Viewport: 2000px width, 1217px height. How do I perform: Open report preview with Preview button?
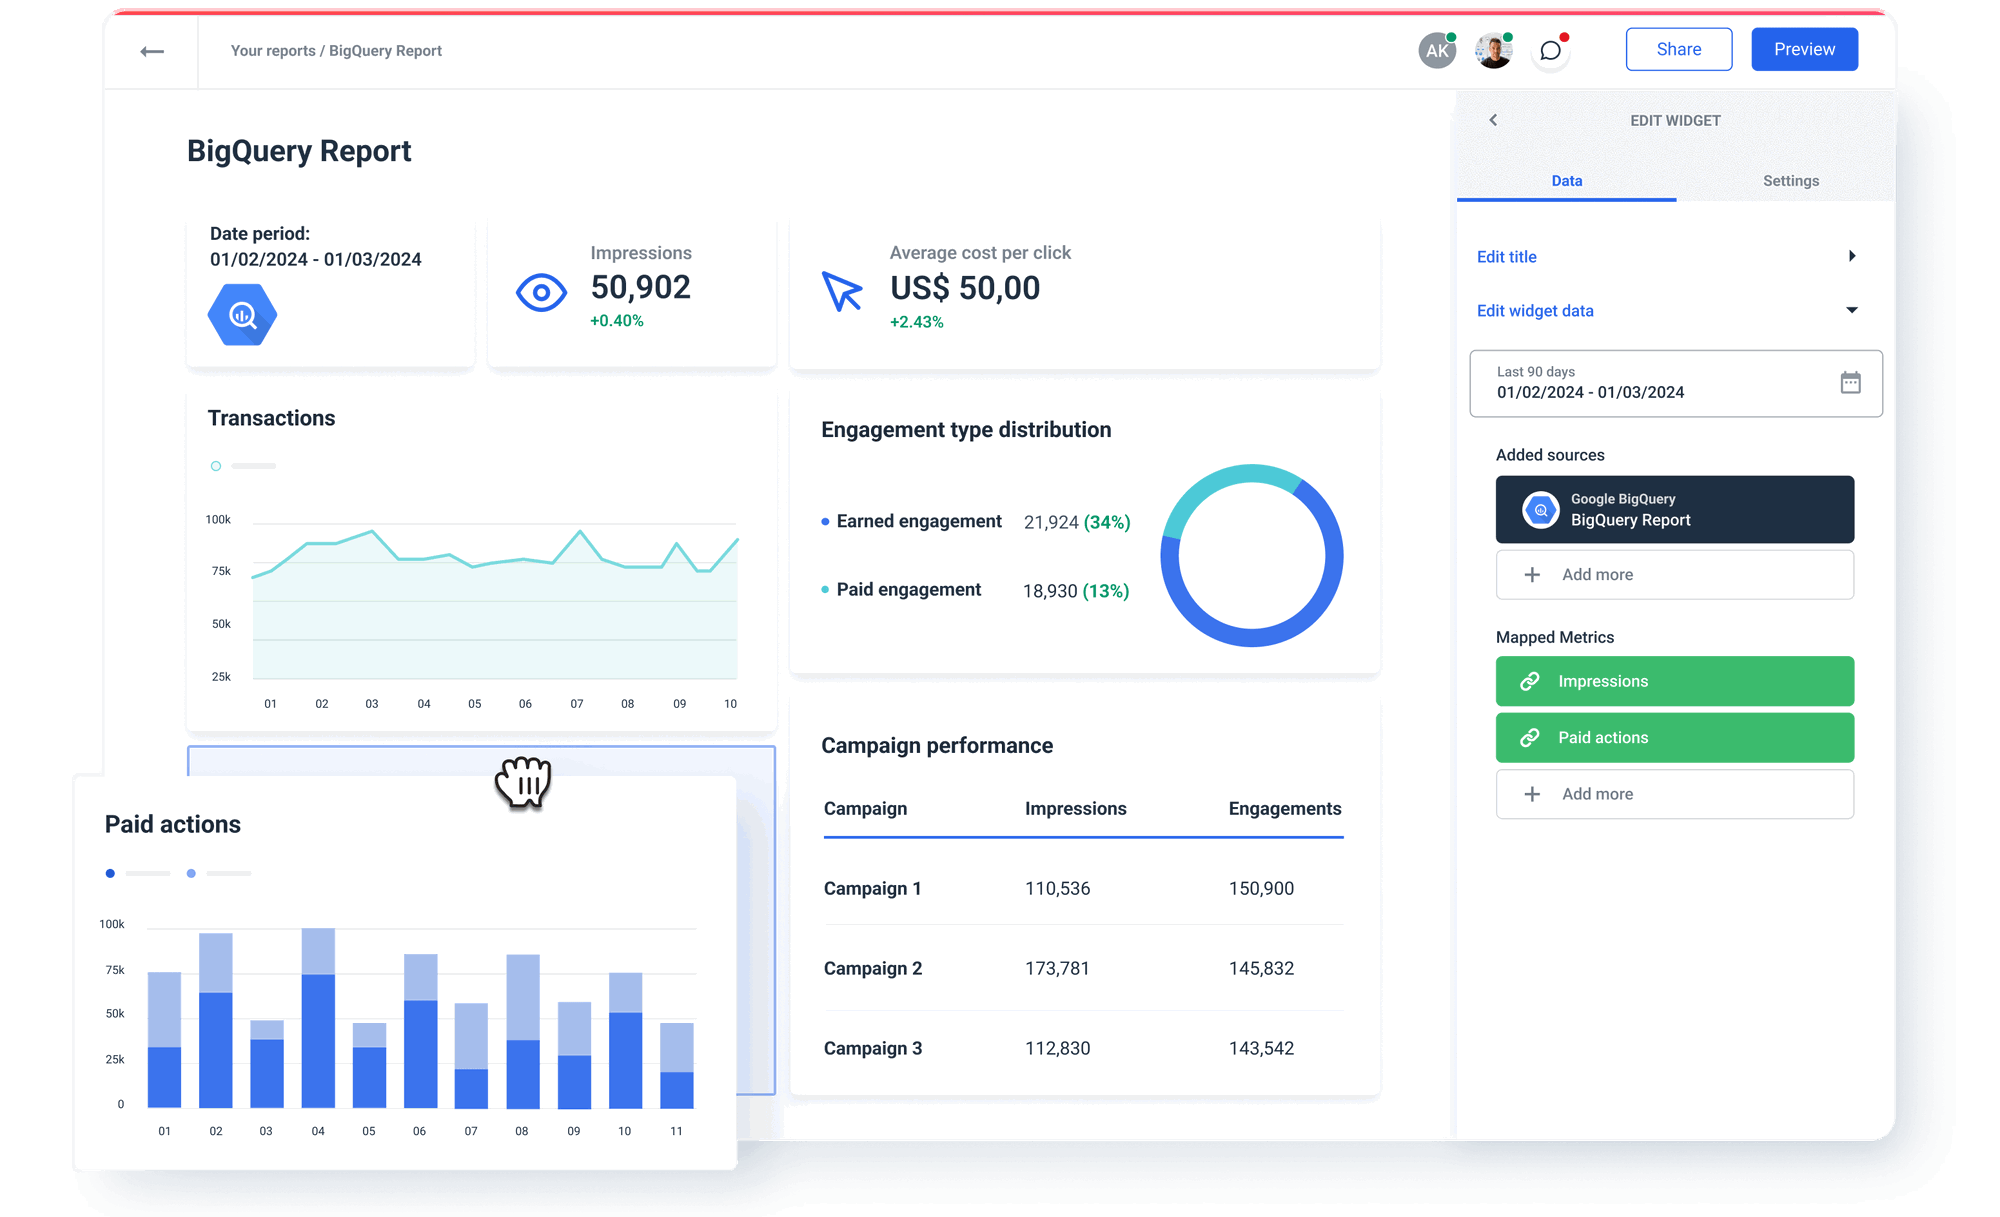click(x=1804, y=48)
